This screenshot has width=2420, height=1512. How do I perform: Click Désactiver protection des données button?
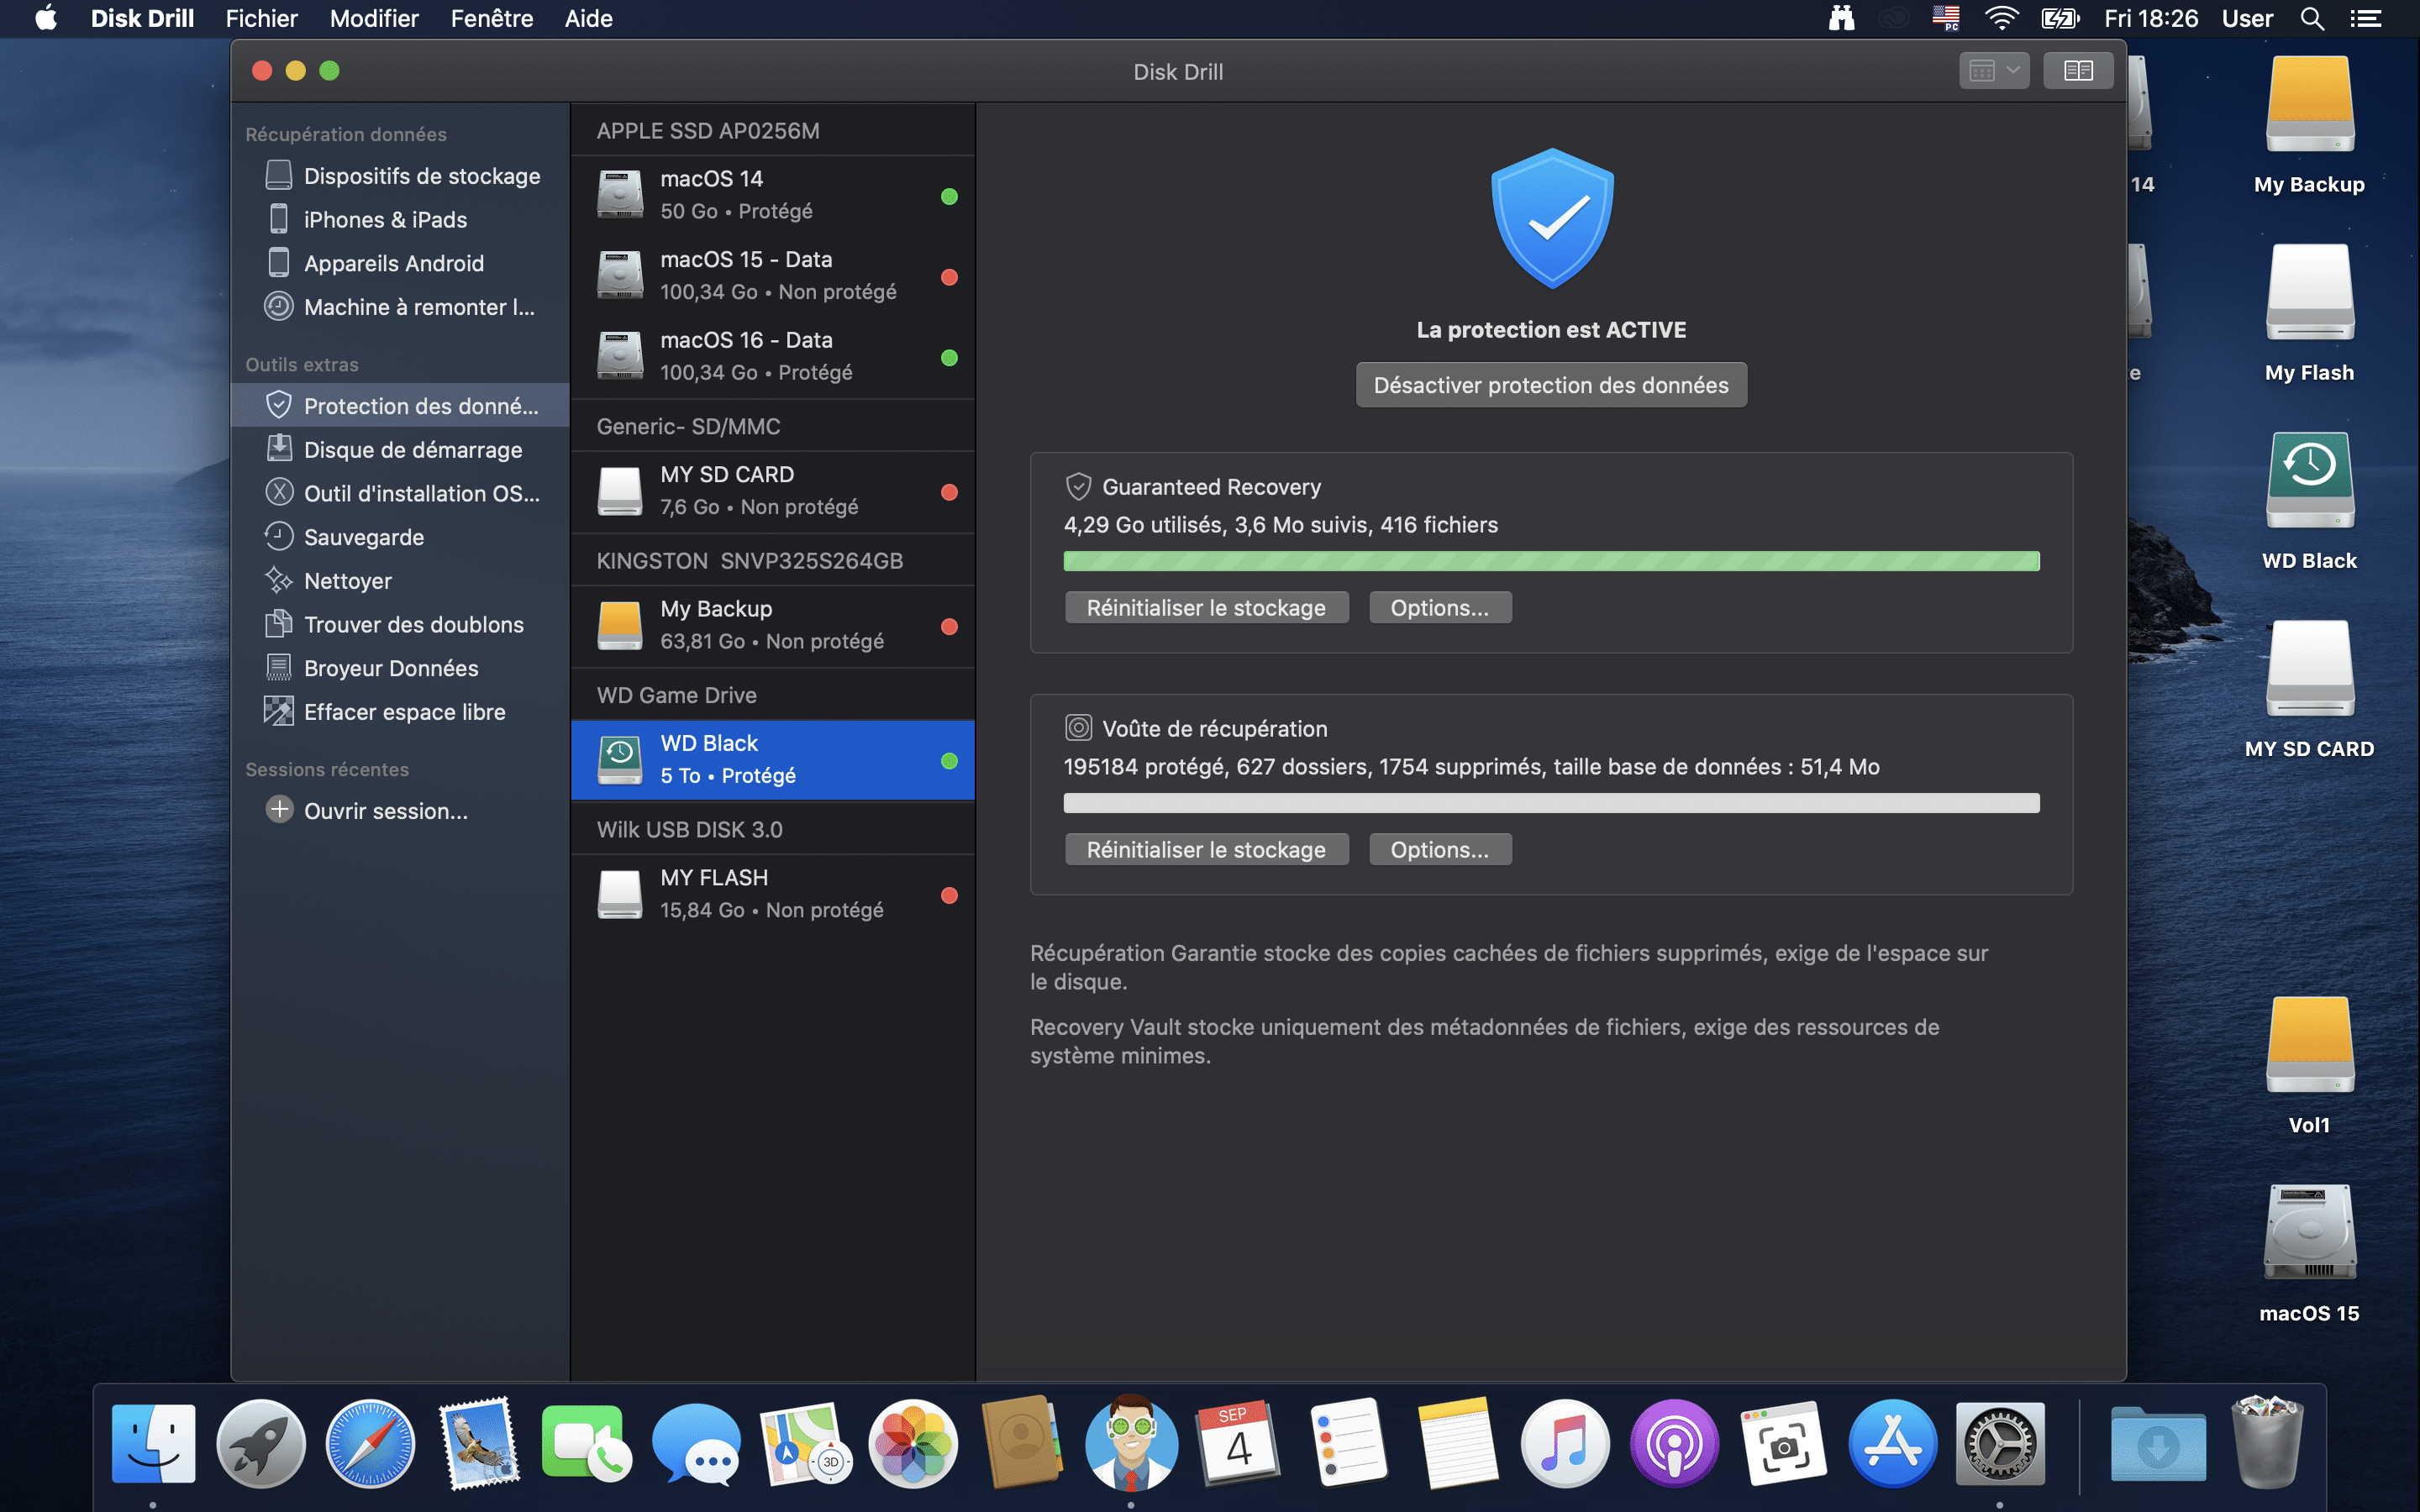(1551, 385)
